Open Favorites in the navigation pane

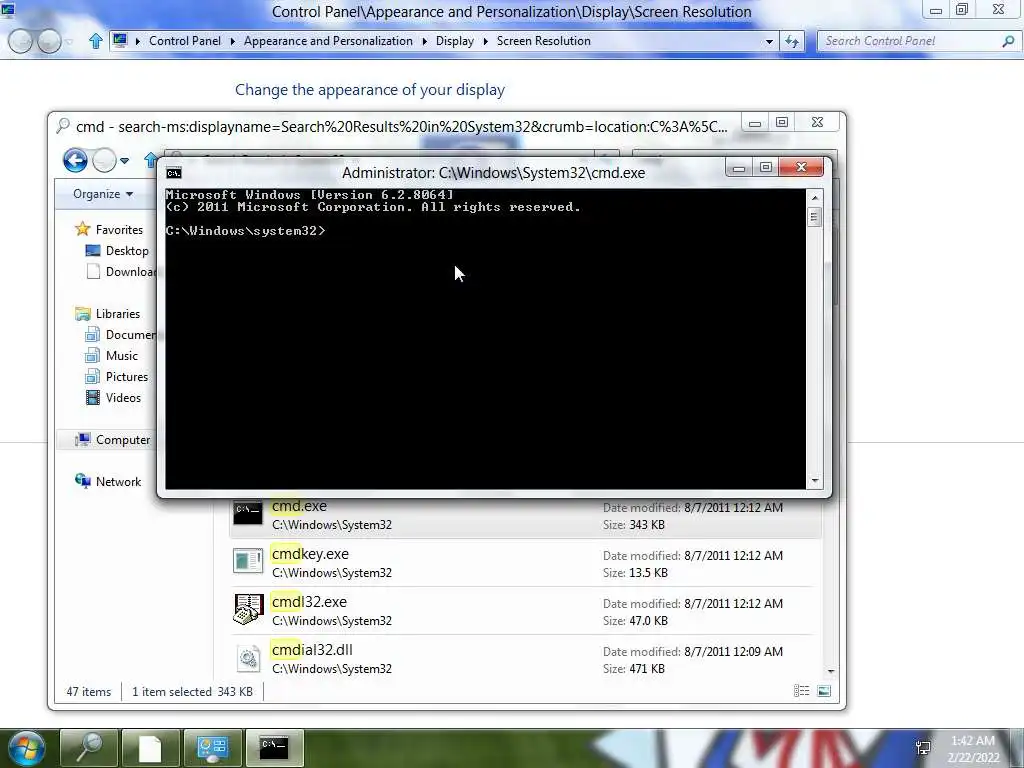[119, 230]
